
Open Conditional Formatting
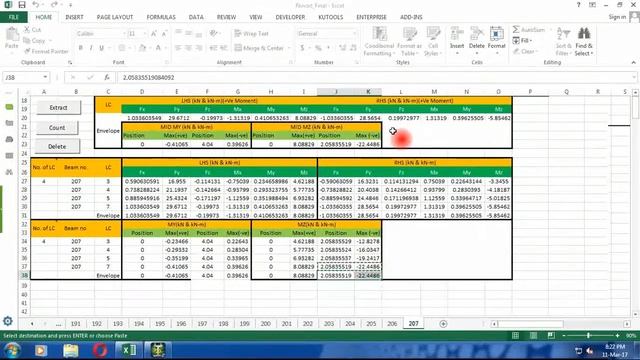(x=379, y=41)
